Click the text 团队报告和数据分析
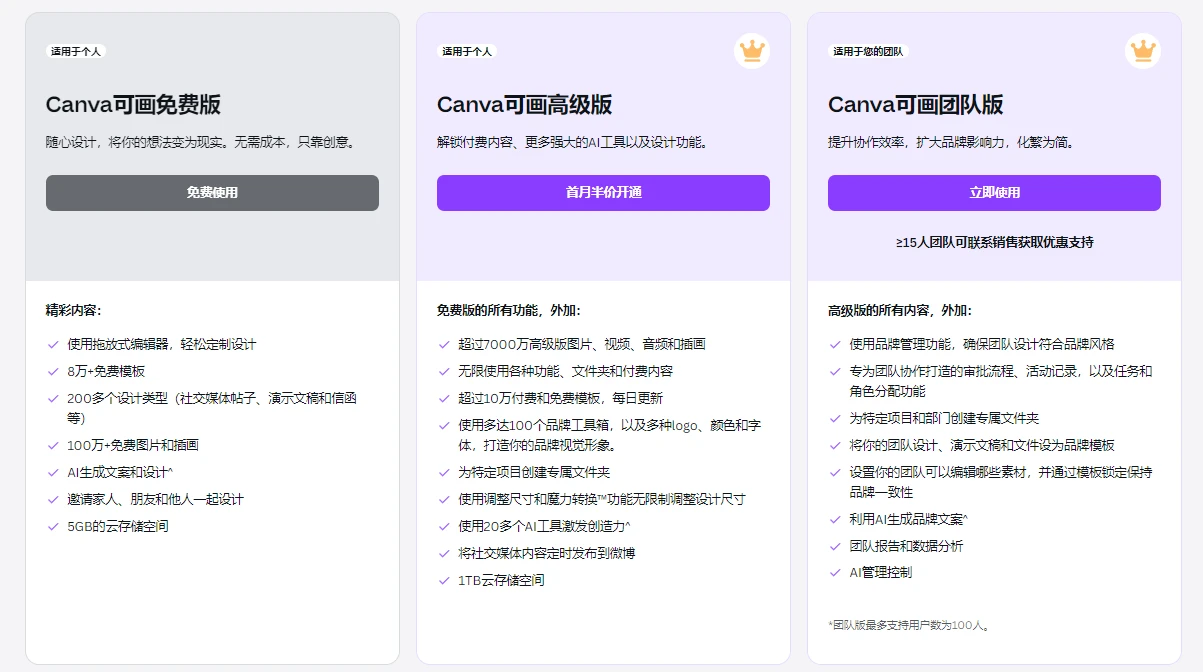This screenshot has width=1203, height=672. click(907, 546)
